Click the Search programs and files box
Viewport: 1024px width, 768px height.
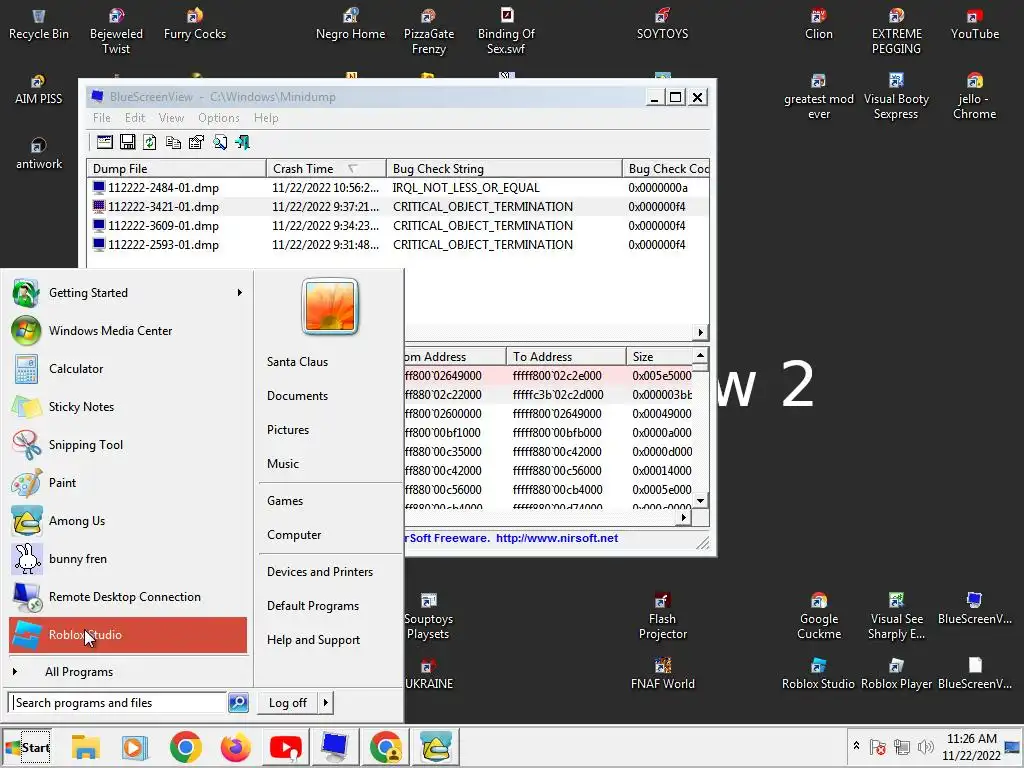(x=118, y=703)
